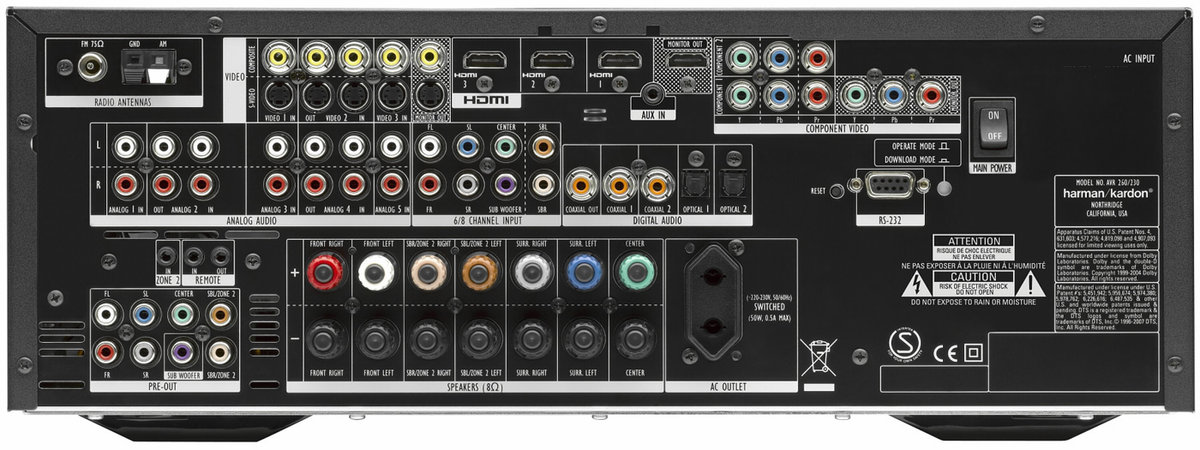The height and width of the screenshot is (450, 1200).
Task: Click the green Center positive speaker terminal
Action: 633,271
